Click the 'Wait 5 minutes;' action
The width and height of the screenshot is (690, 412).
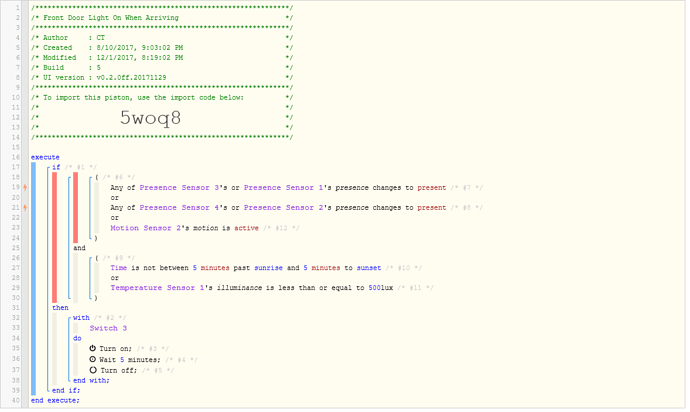click(x=130, y=360)
